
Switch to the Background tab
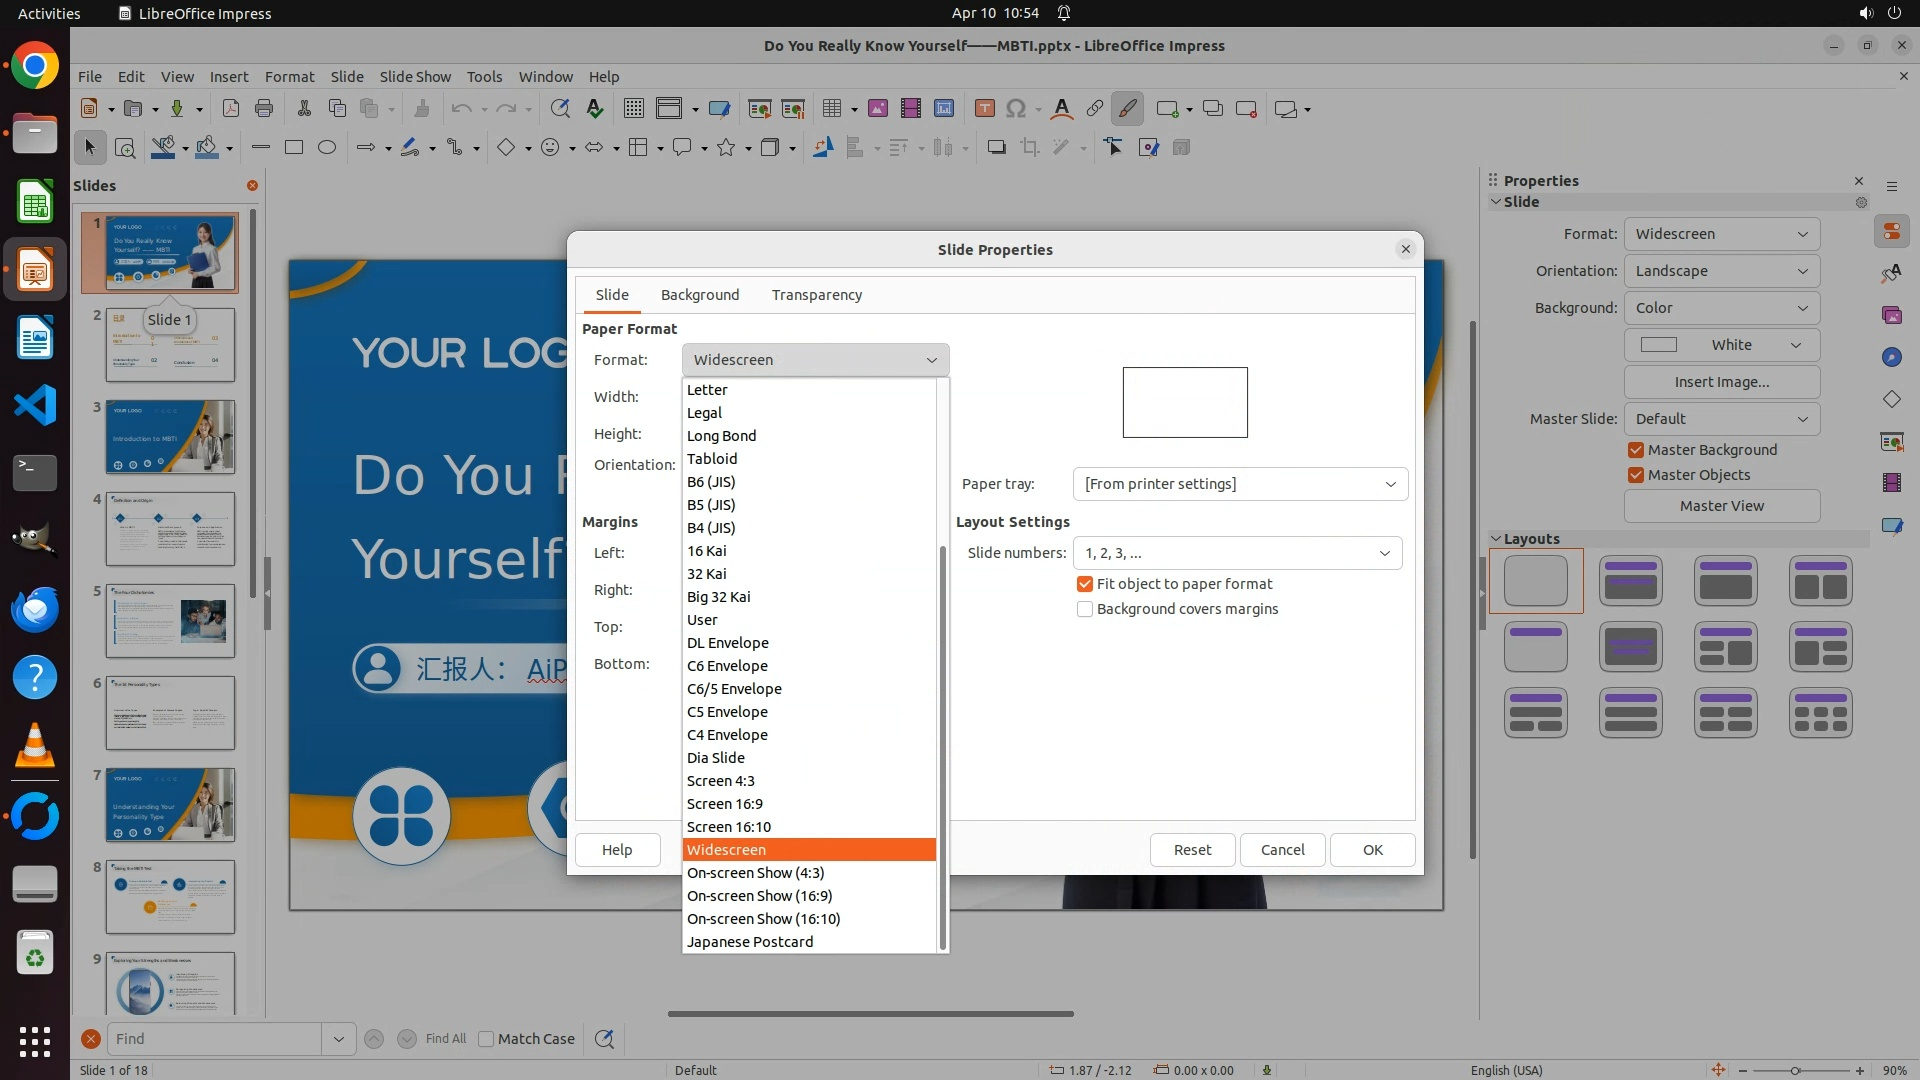pyautogui.click(x=700, y=295)
